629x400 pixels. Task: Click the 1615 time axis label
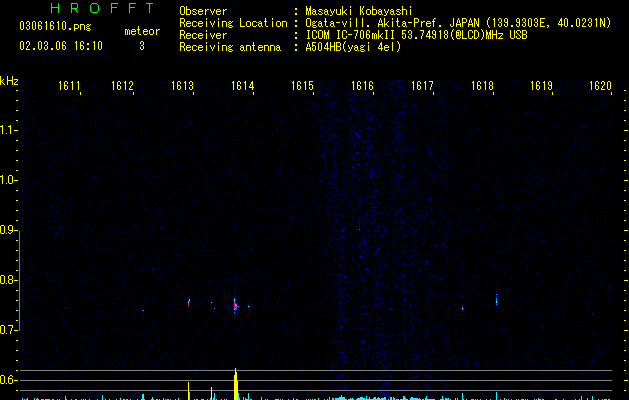pyautogui.click(x=302, y=86)
